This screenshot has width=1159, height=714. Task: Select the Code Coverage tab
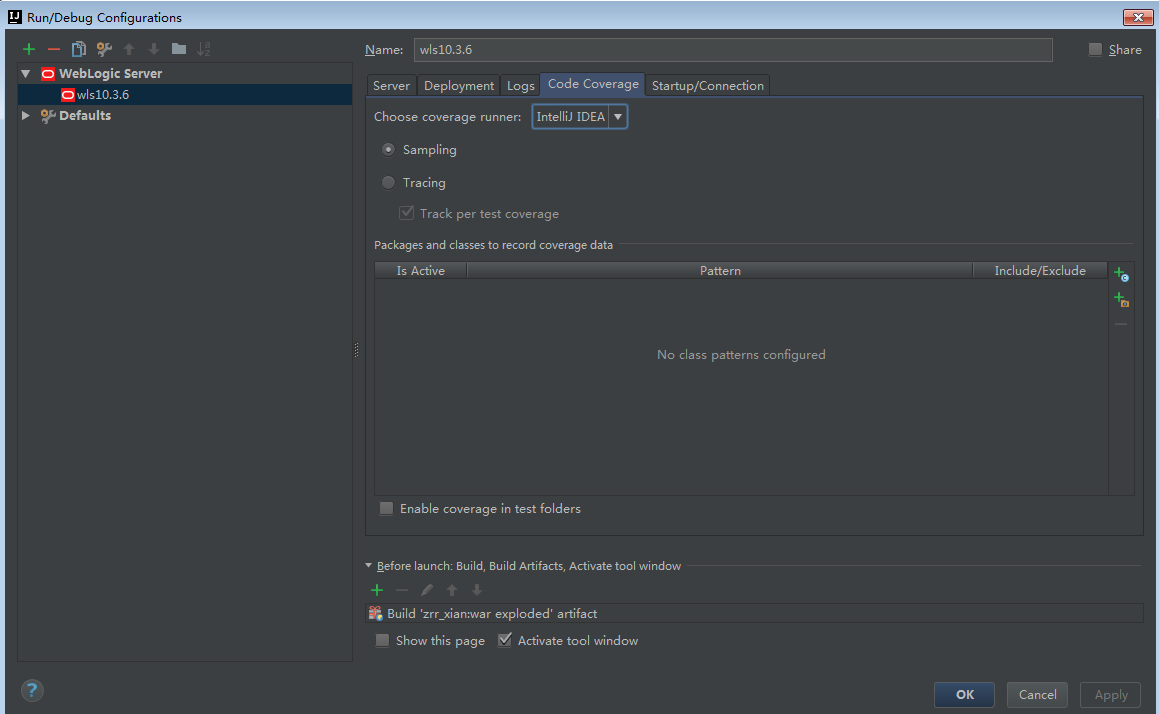click(x=593, y=84)
